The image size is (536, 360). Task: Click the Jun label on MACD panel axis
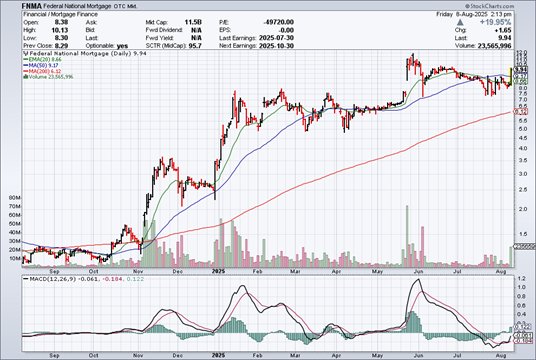pos(418,355)
